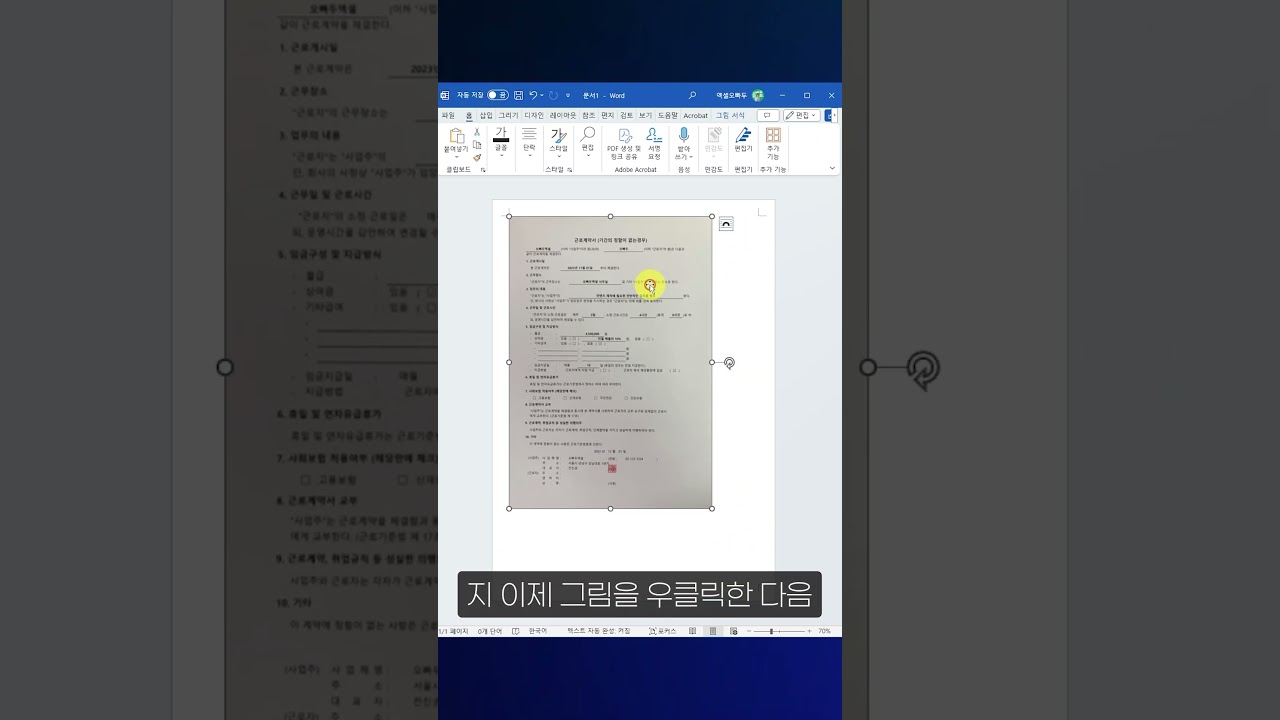Switch to the 검토 tab
The height and width of the screenshot is (720, 1280).
pos(626,115)
